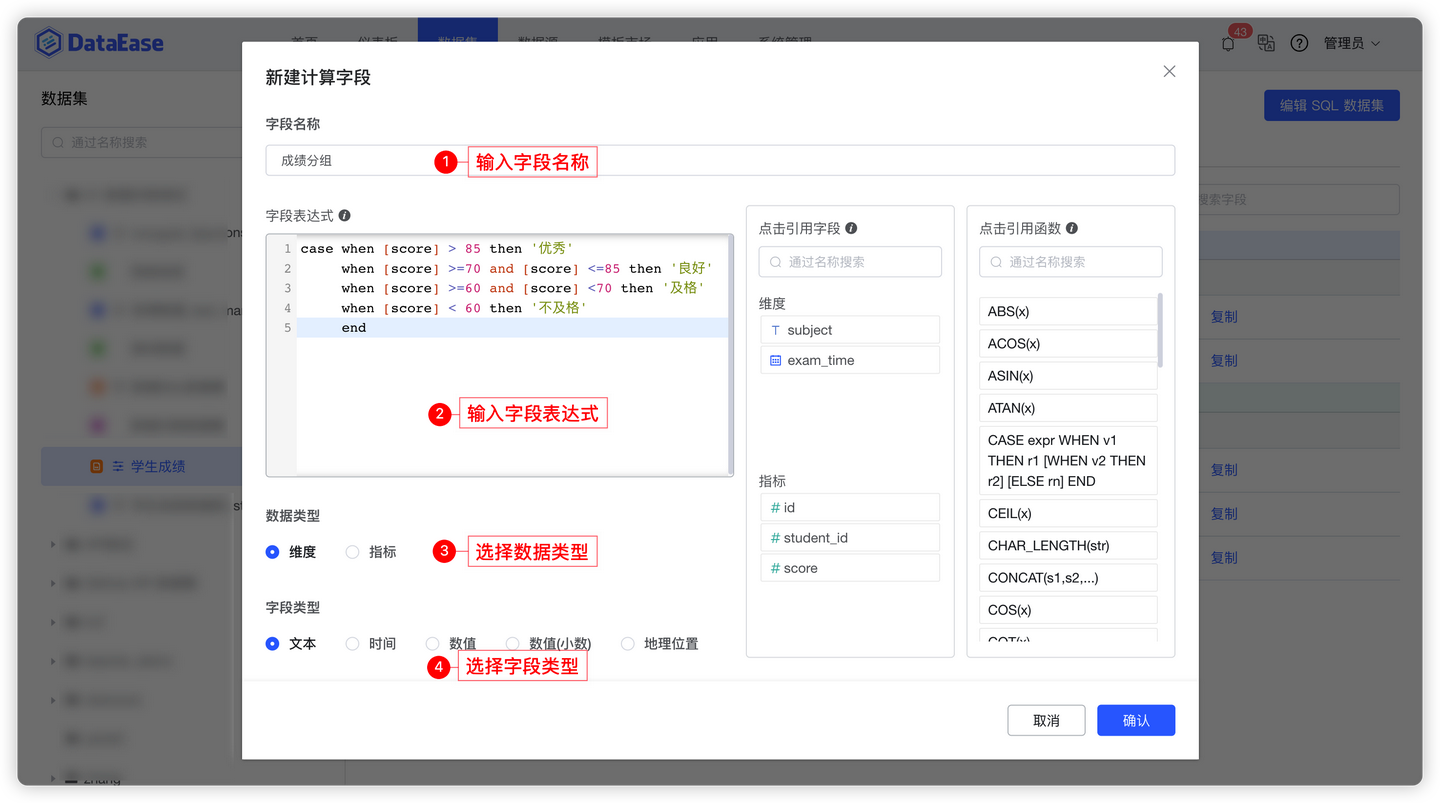Open the notifications bell with 43 badge

pyautogui.click(x=1229, y=43)
